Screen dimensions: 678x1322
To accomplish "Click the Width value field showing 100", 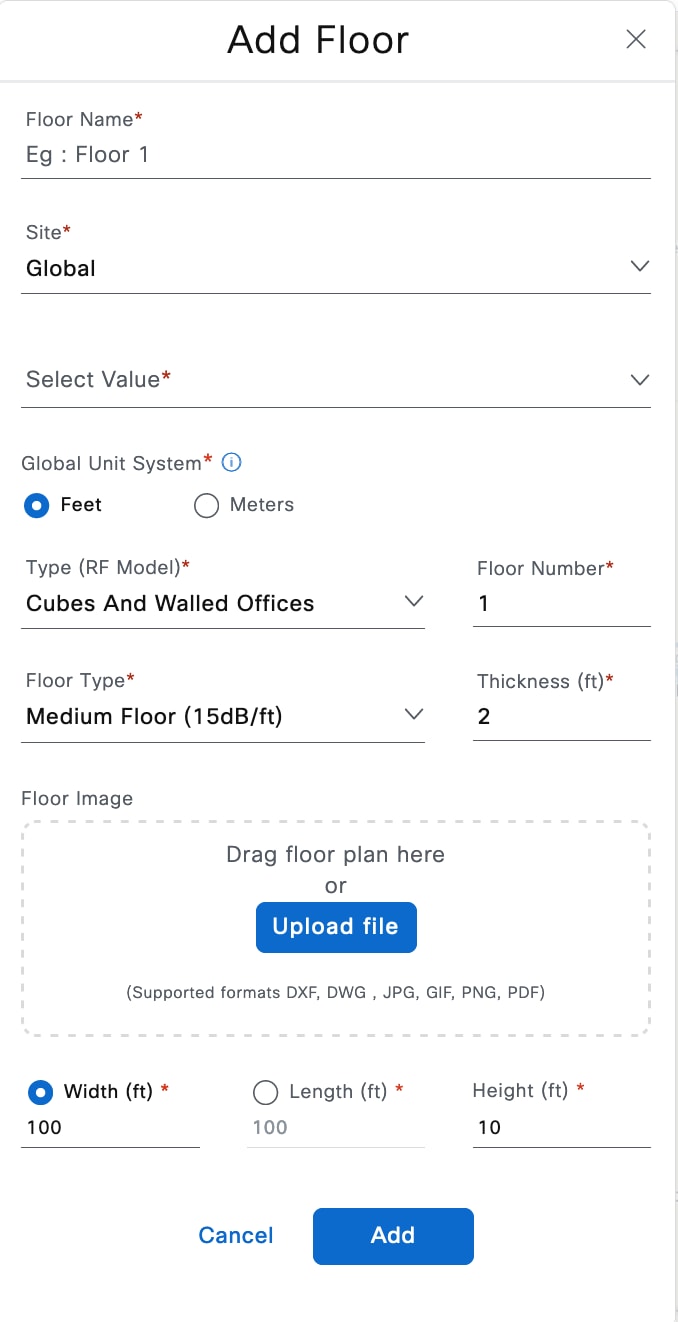I will pos(110,1128).
